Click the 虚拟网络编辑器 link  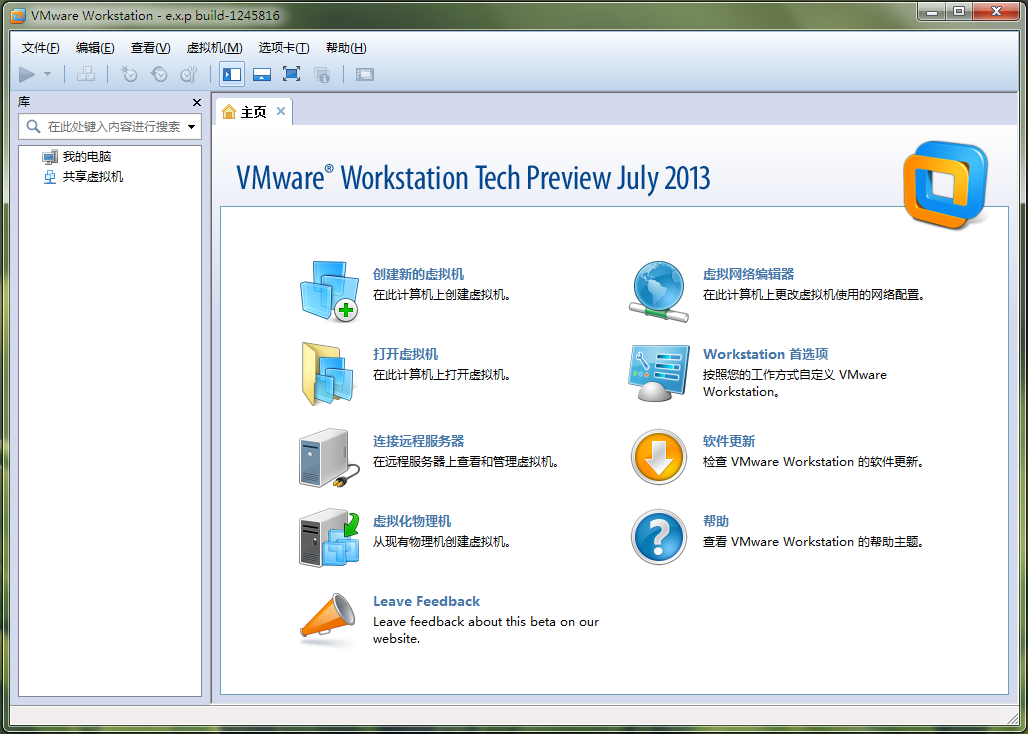tap(748, 275)
